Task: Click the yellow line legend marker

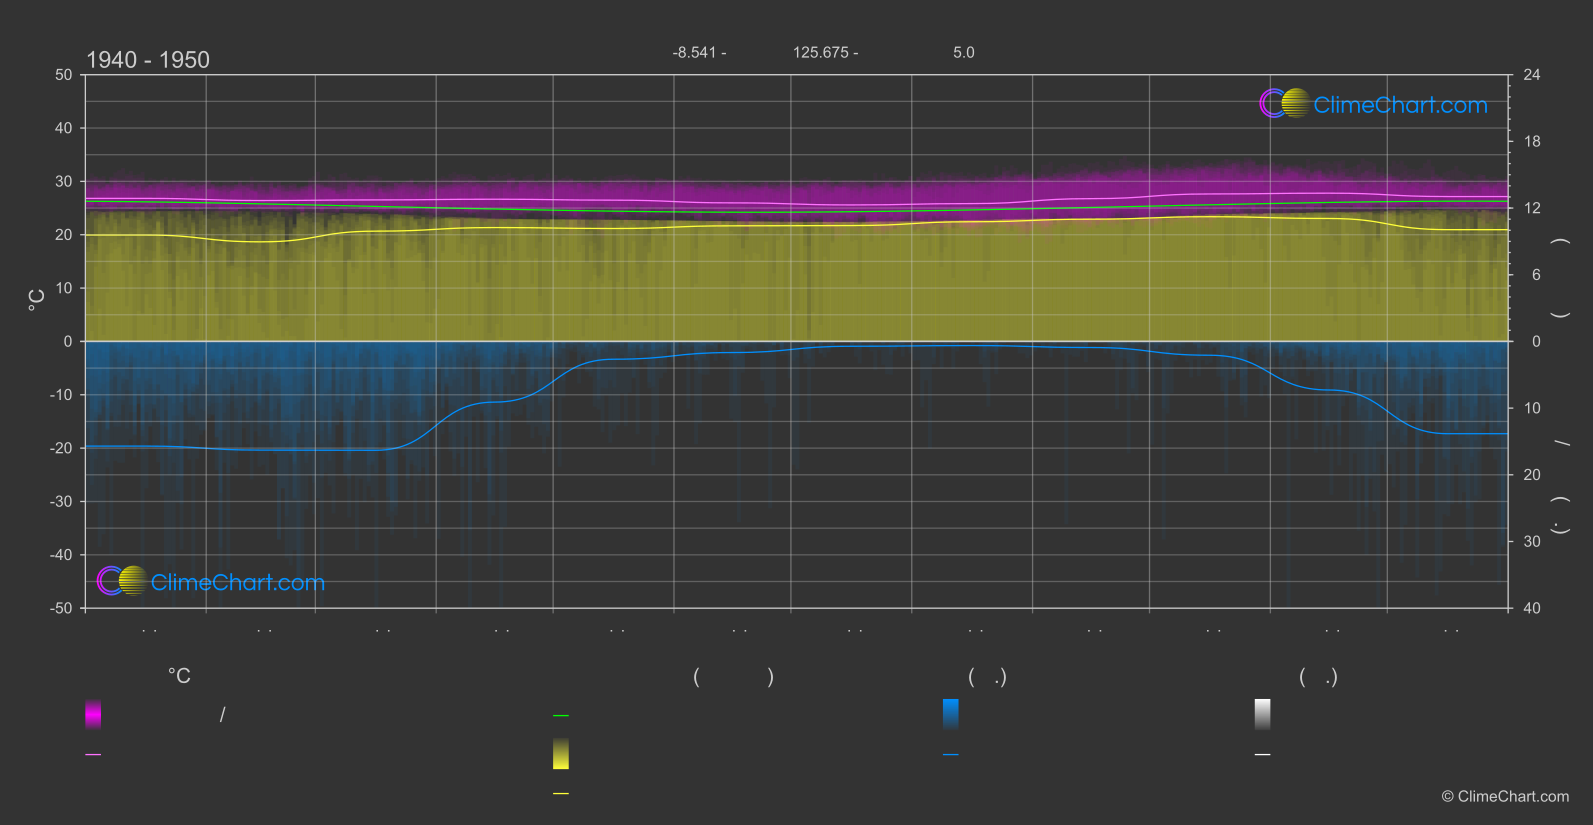Action: pyautogui.click(x=561, y=794)
